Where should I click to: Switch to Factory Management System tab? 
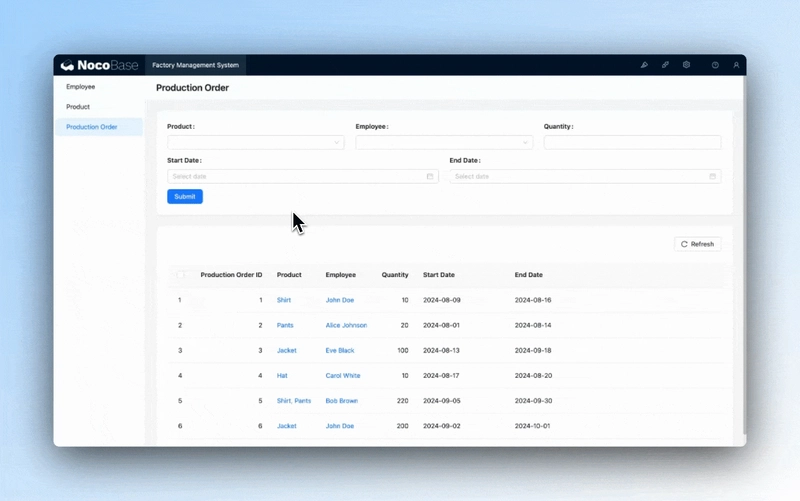(195, 65)
